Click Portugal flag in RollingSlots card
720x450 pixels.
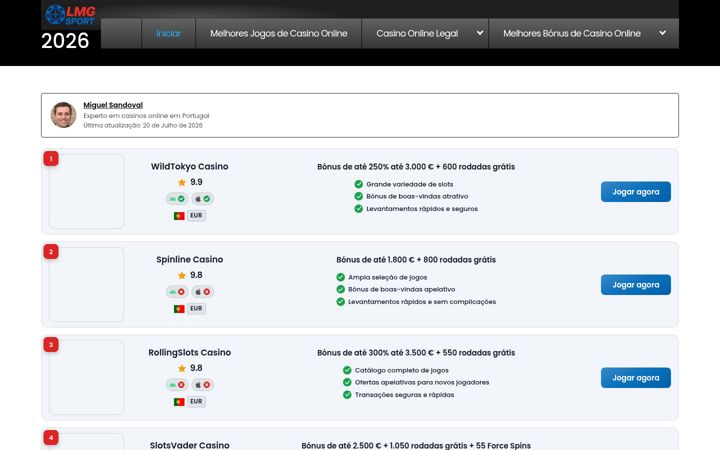[179, 402]
